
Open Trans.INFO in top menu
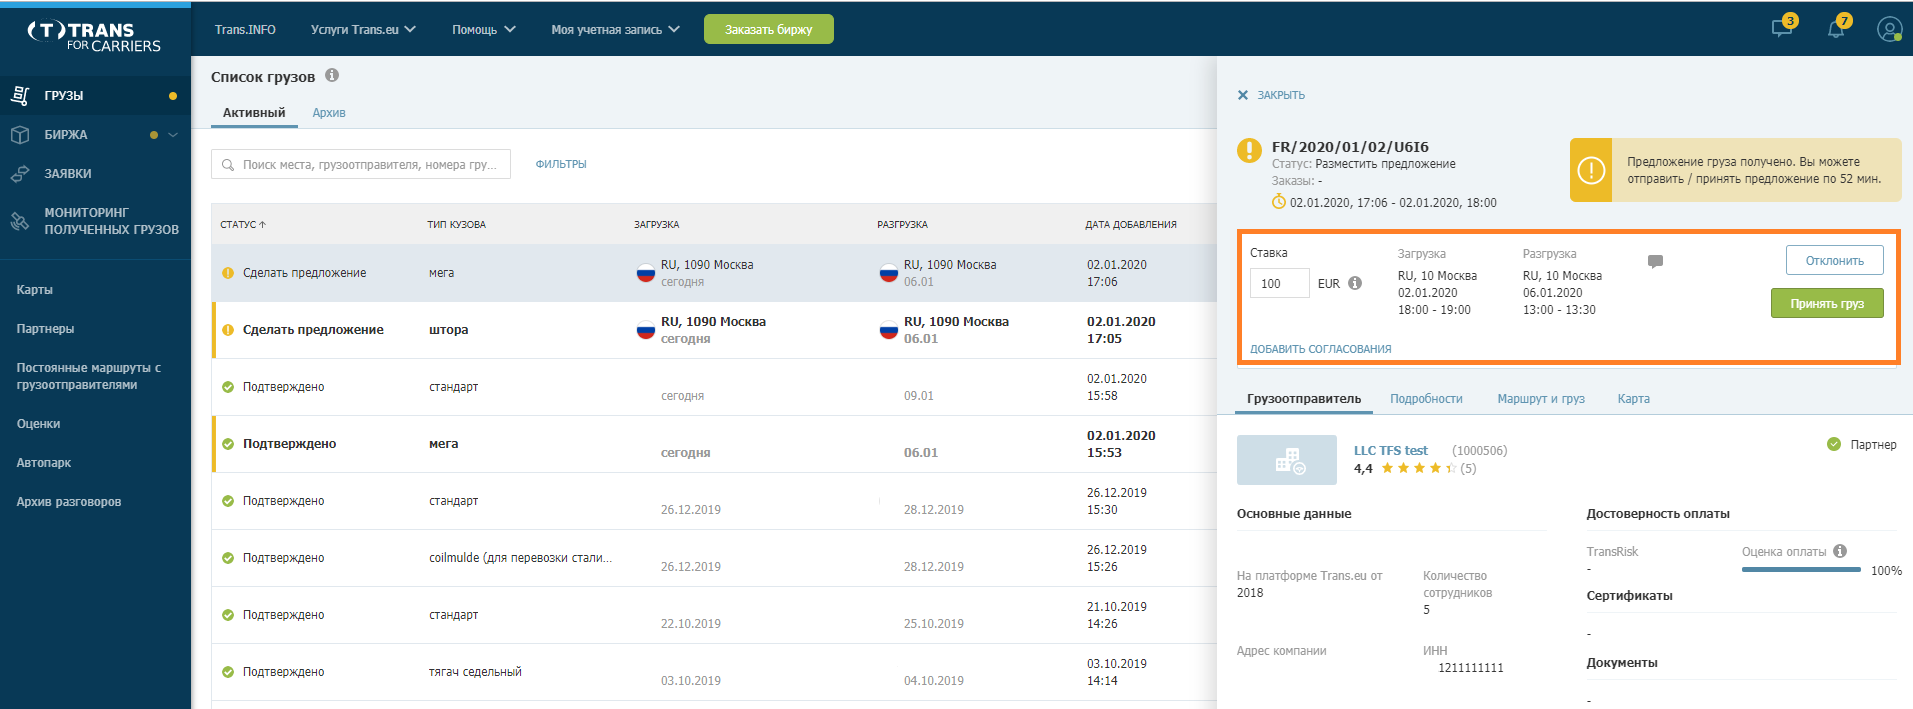pyautogui.click(x=245, y=30)
